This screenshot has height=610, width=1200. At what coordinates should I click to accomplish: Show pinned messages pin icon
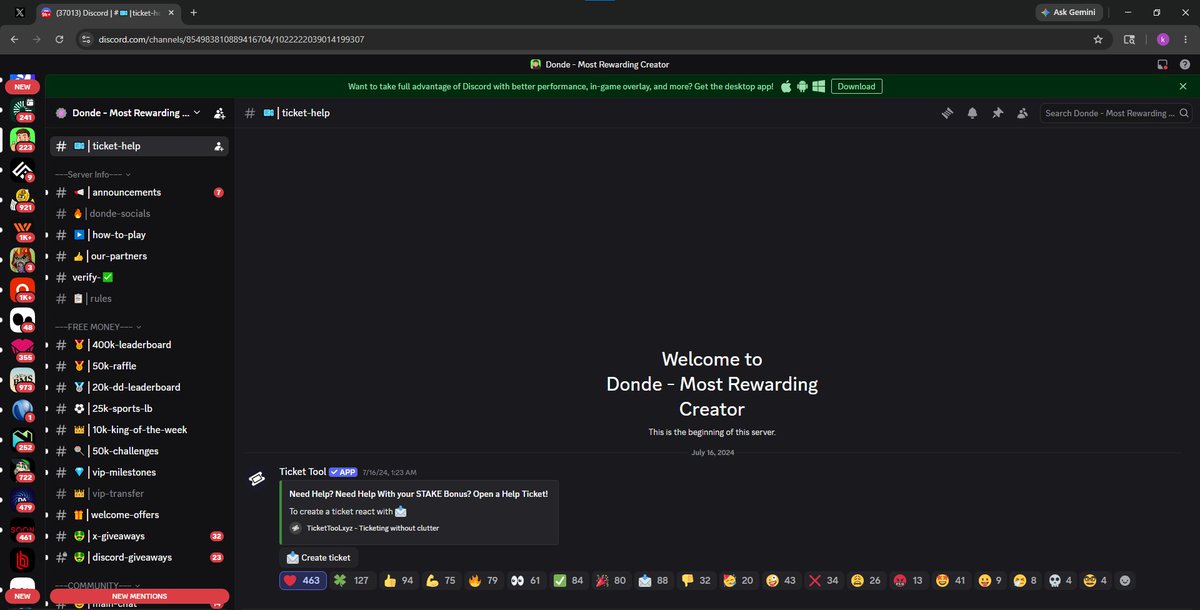tap(997, 113)
